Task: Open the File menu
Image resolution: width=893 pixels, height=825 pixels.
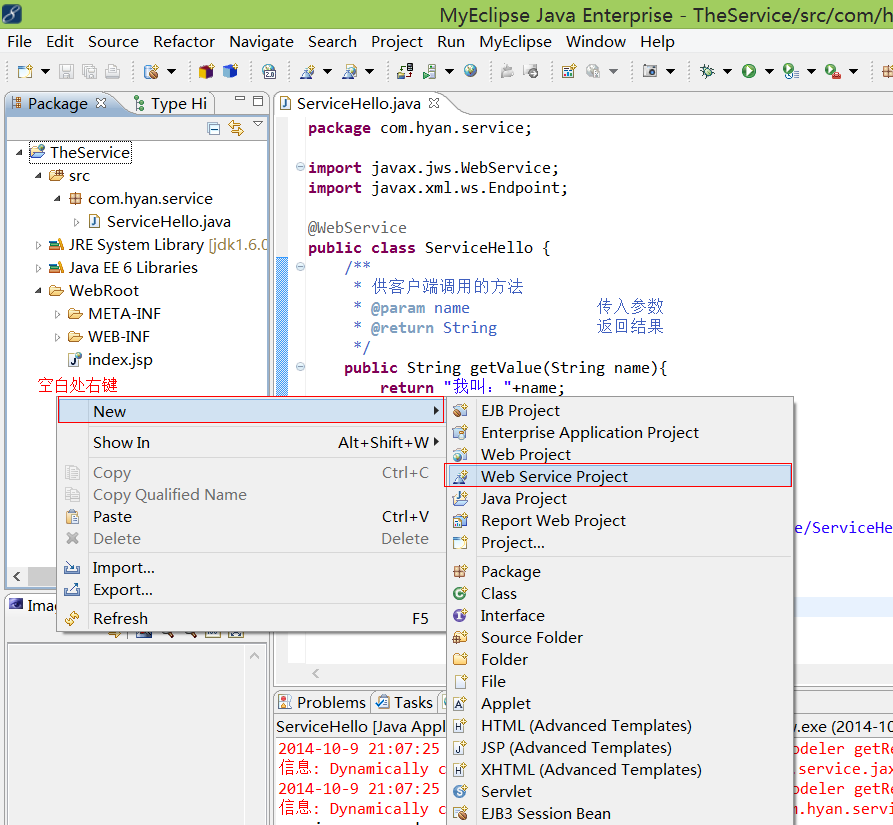Action: pyautogui.click(x=19, y=42)
